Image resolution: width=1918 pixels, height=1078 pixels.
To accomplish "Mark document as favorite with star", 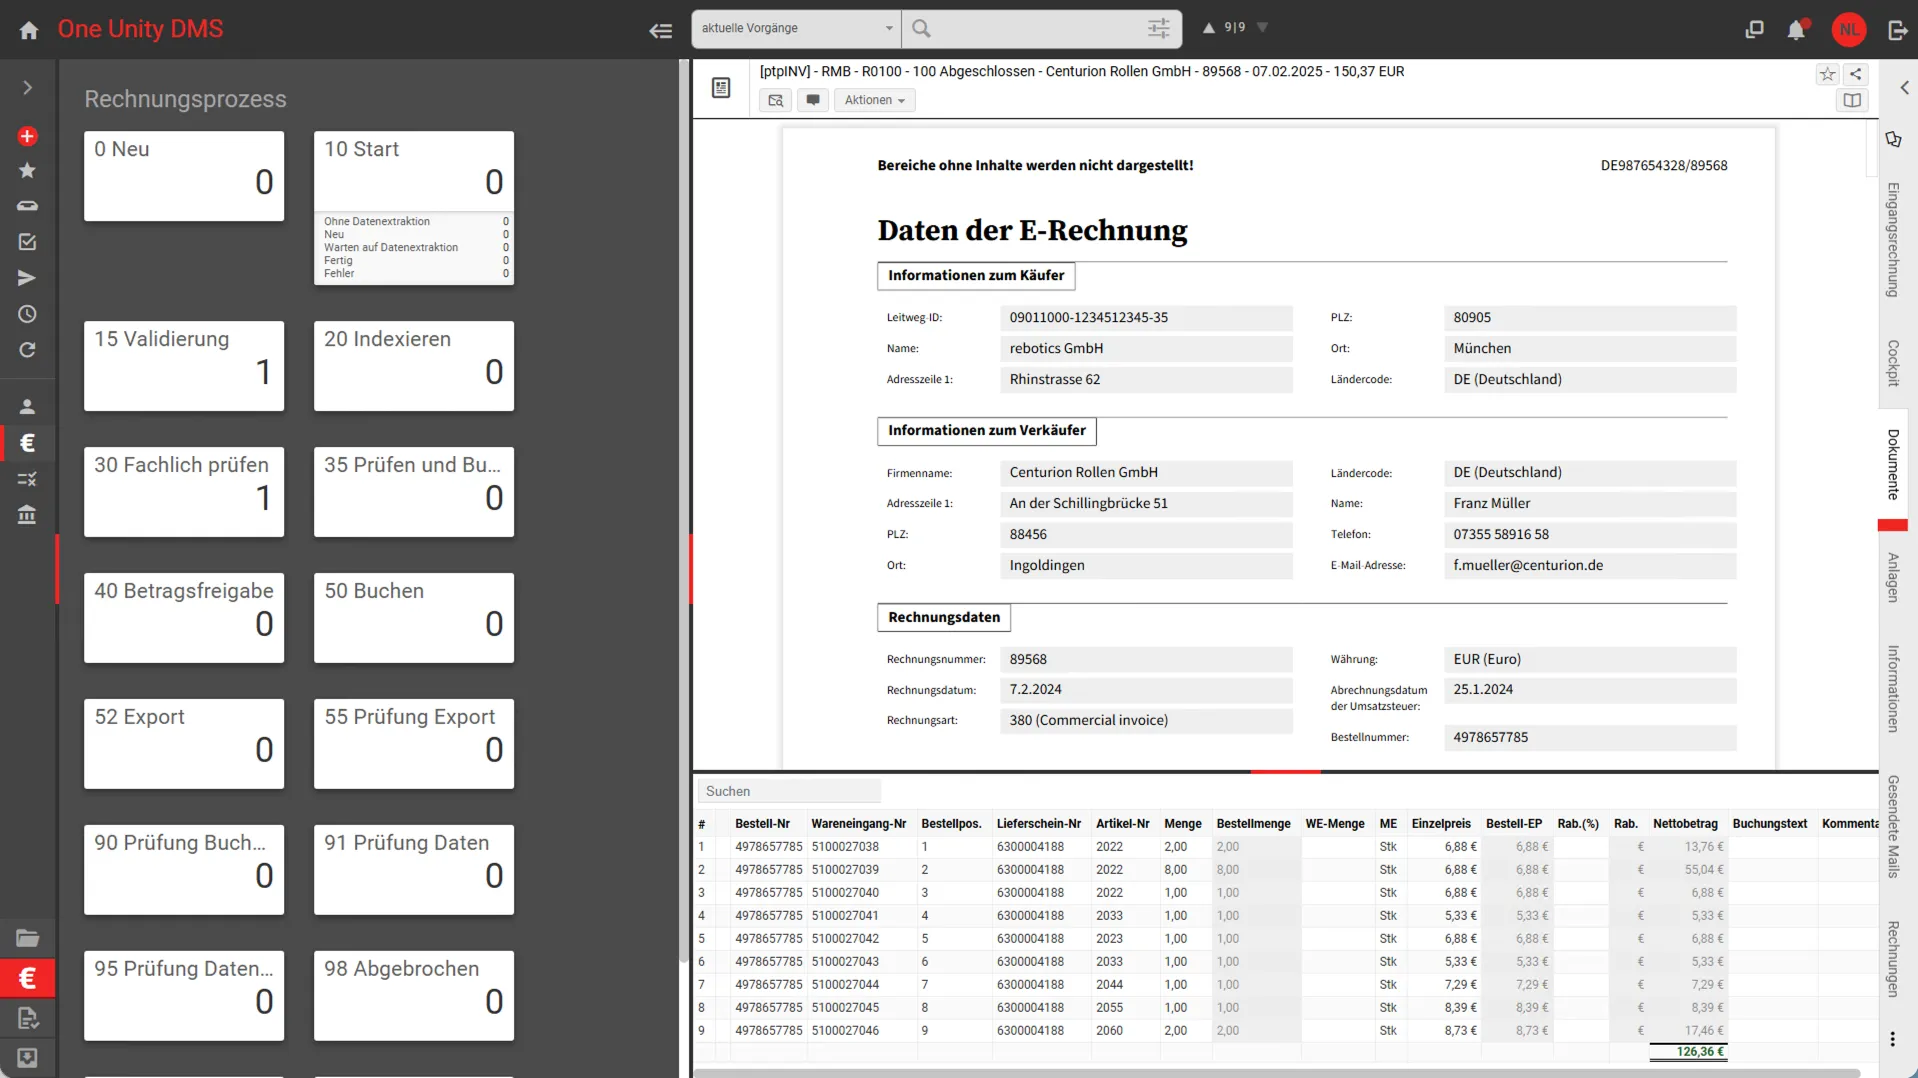I will coord(1827,74).
